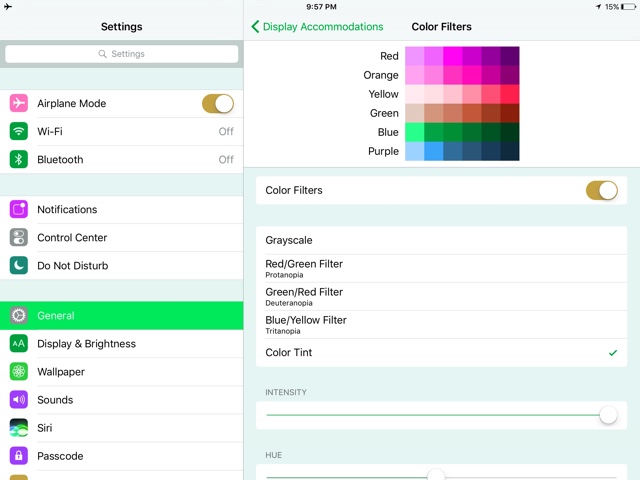Tap the Siri icon

(19, 428)
